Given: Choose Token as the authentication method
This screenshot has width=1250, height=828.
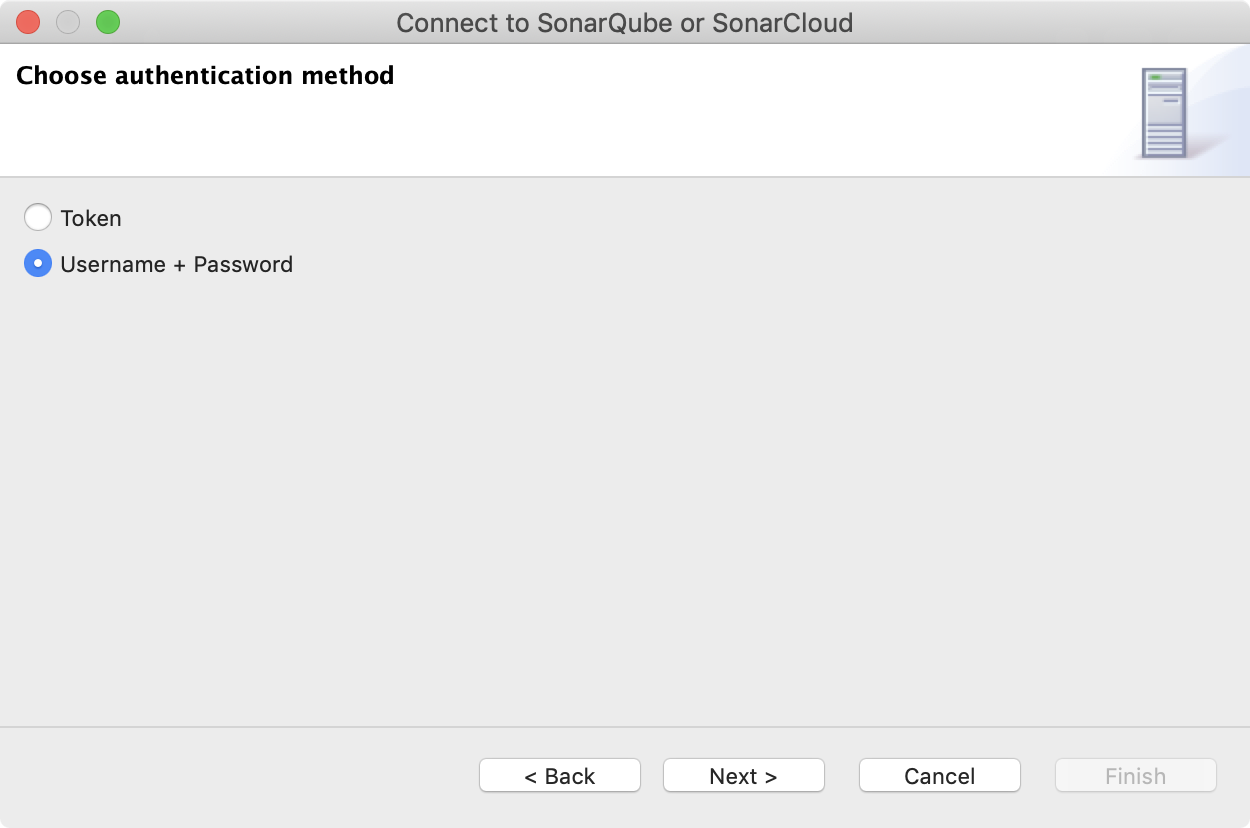Looking at the screenshot, I should [38, 217].
